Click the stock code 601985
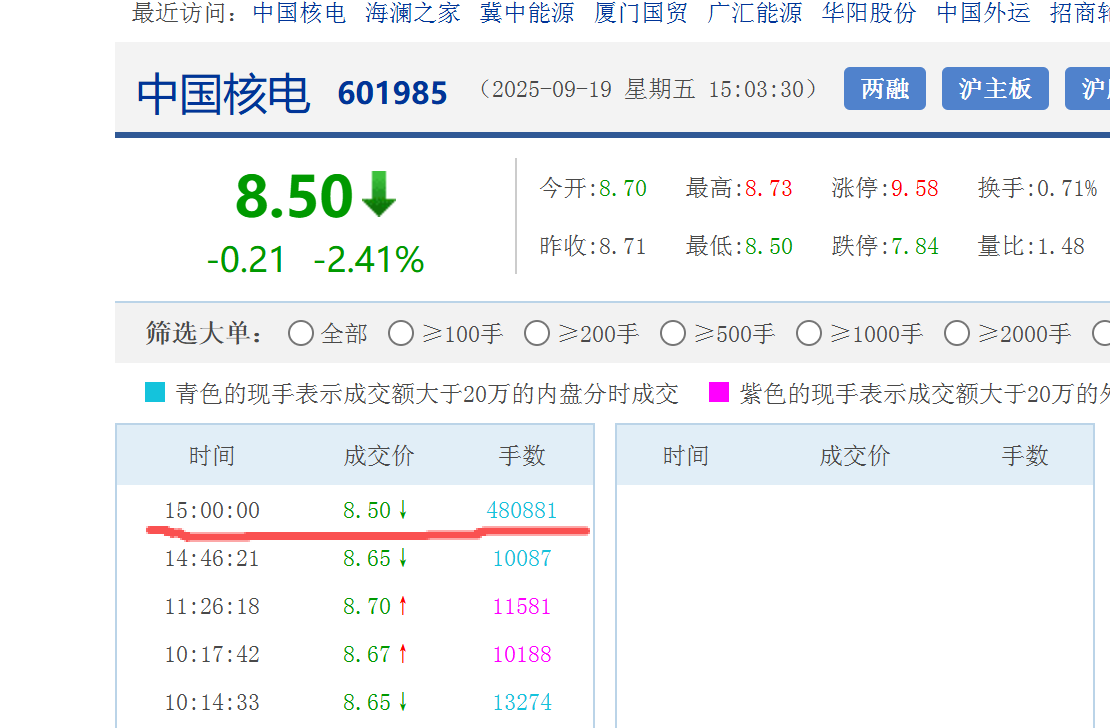Viewport: 1110px width, 728px height. click(x=392, y=93)
